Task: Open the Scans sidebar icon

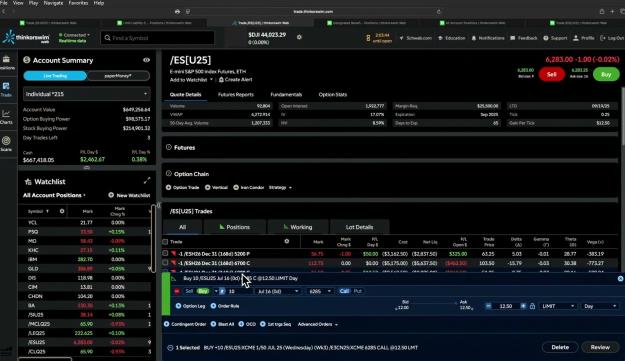Action: tap(6, 144)
